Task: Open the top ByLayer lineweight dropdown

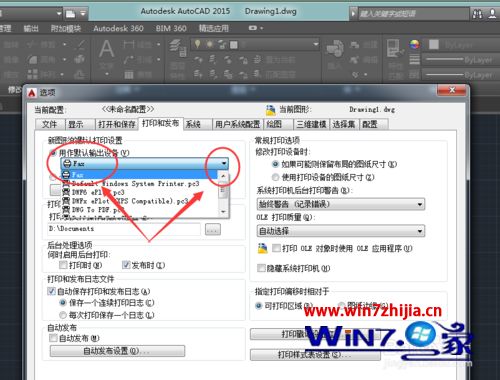Action: tap(461, 60)
